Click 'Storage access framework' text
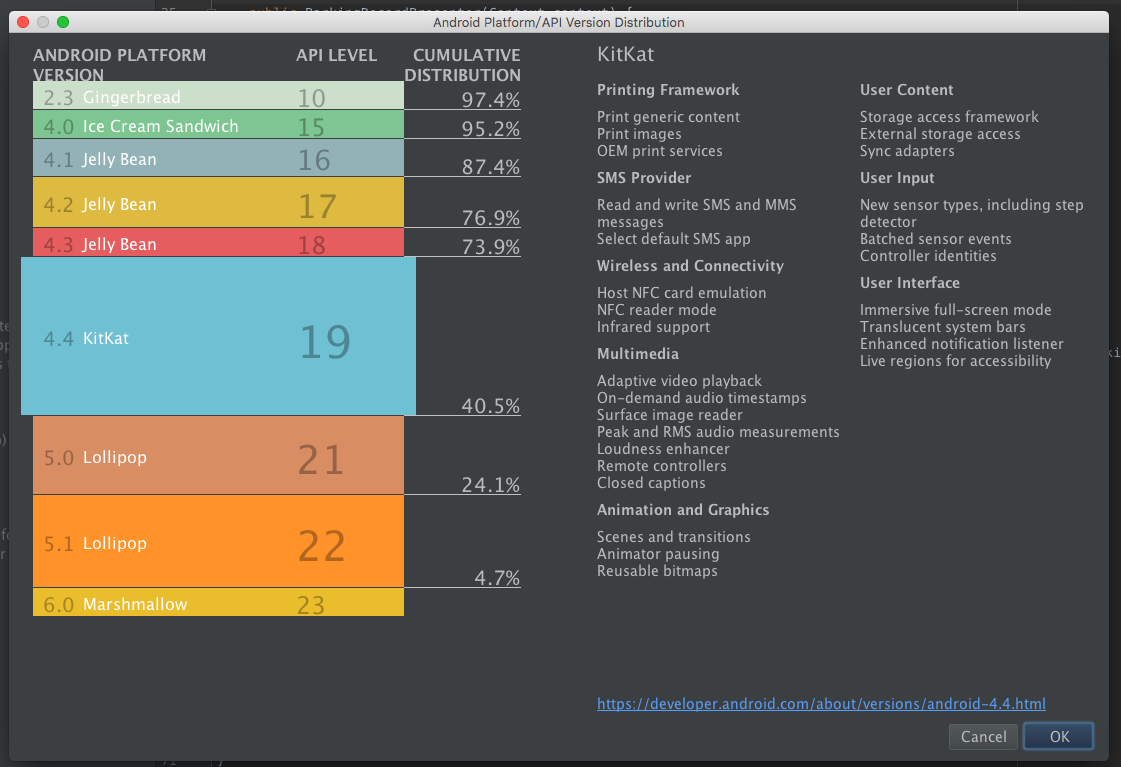 949,117
